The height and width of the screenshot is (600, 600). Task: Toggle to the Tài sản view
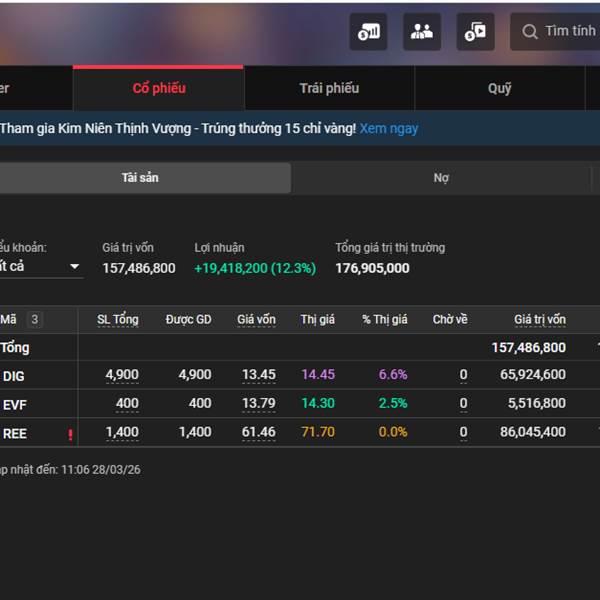140,178
